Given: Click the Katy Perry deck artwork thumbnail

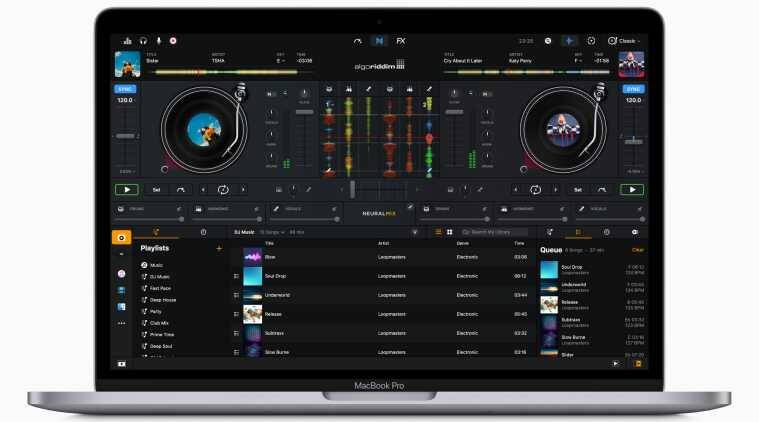Looking at the screenshot, I should click(x=631, y=64).
